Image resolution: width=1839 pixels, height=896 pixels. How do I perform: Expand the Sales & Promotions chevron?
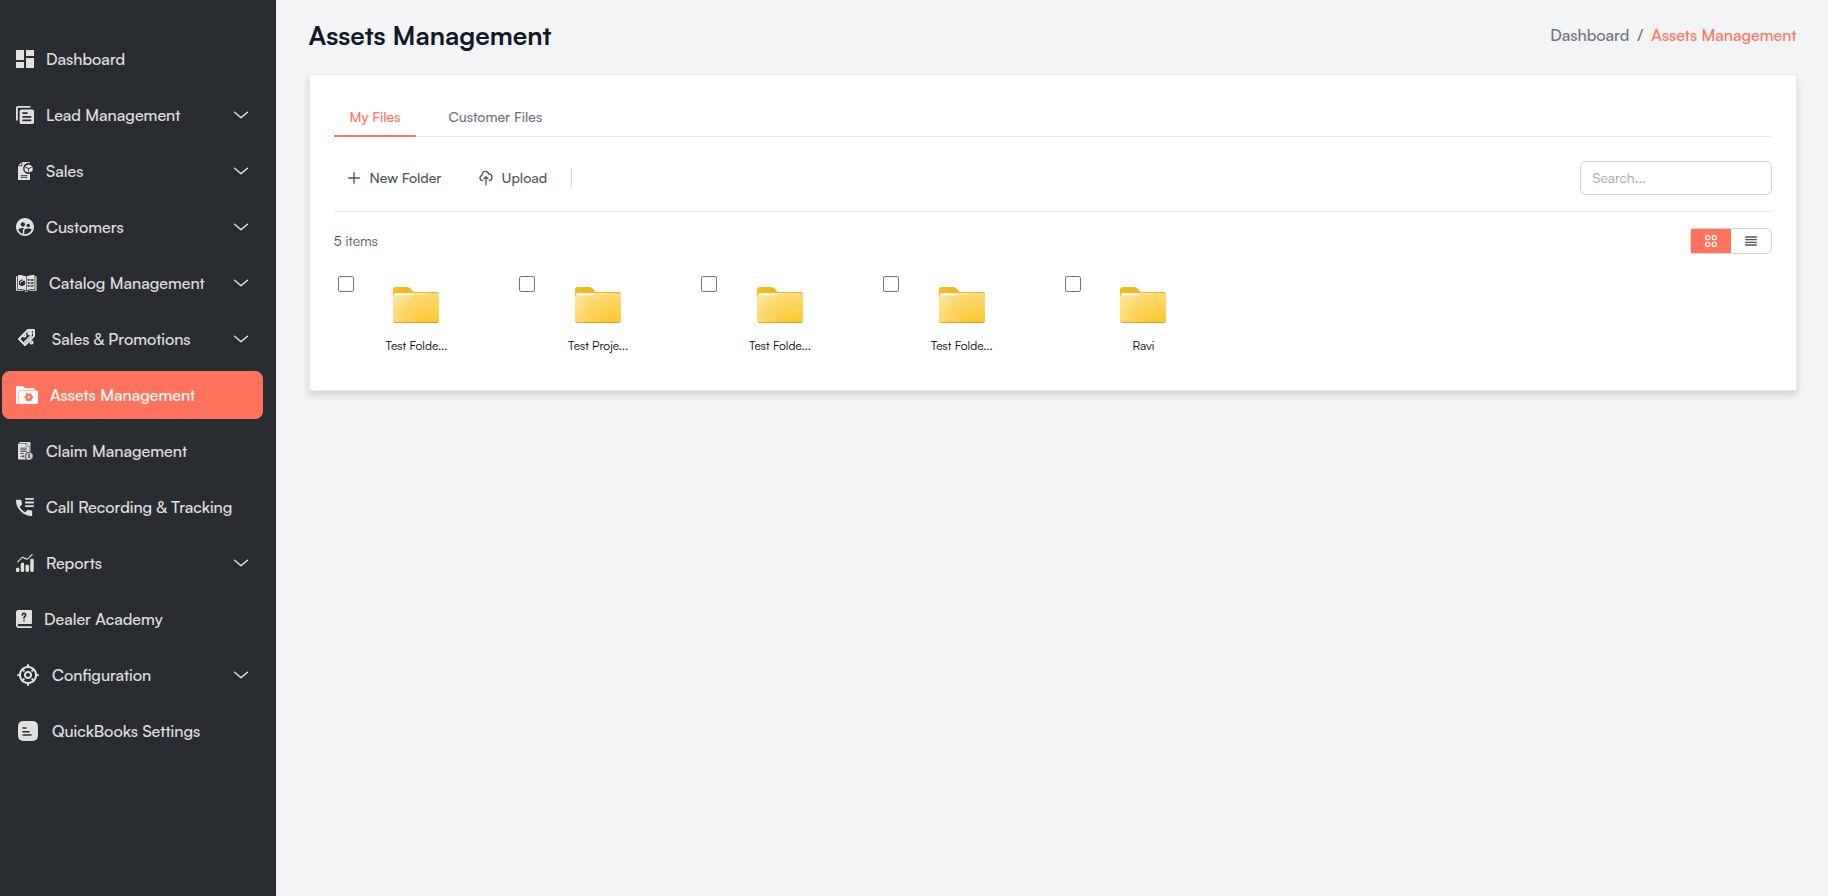pos(241,339)
